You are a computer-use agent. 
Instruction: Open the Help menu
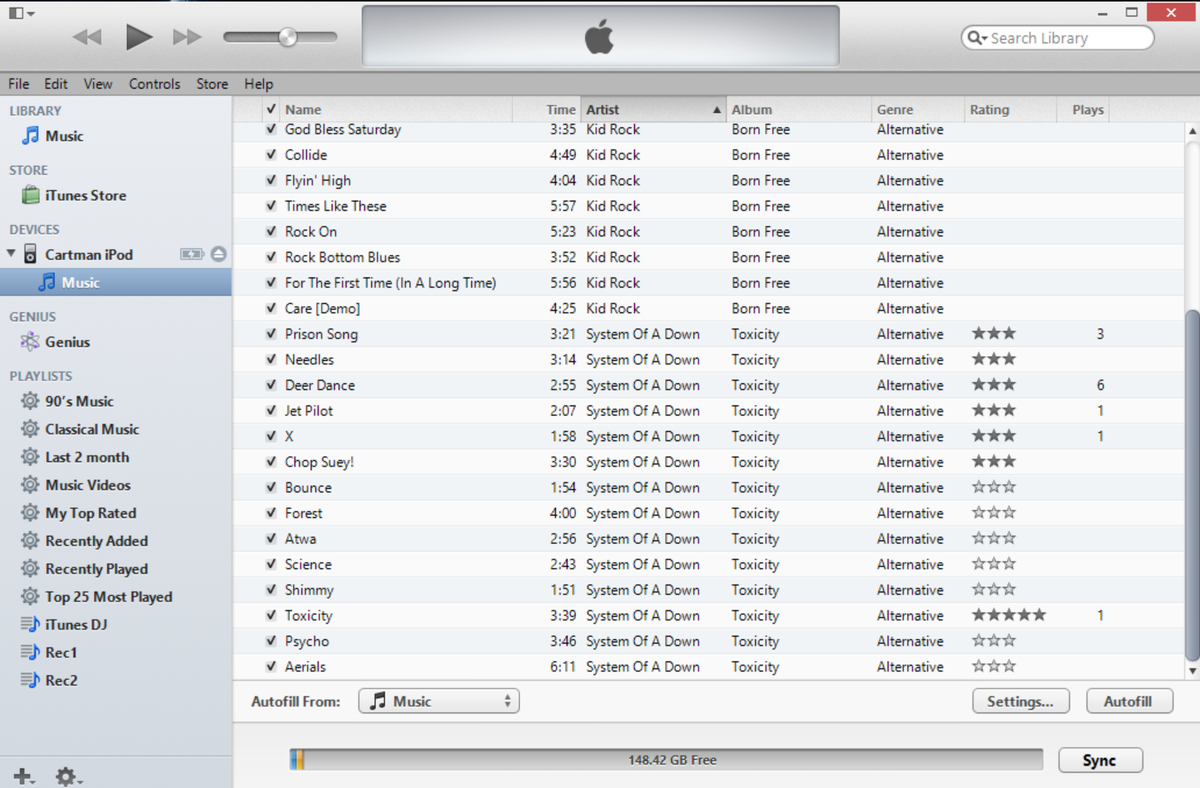[258, 84]
